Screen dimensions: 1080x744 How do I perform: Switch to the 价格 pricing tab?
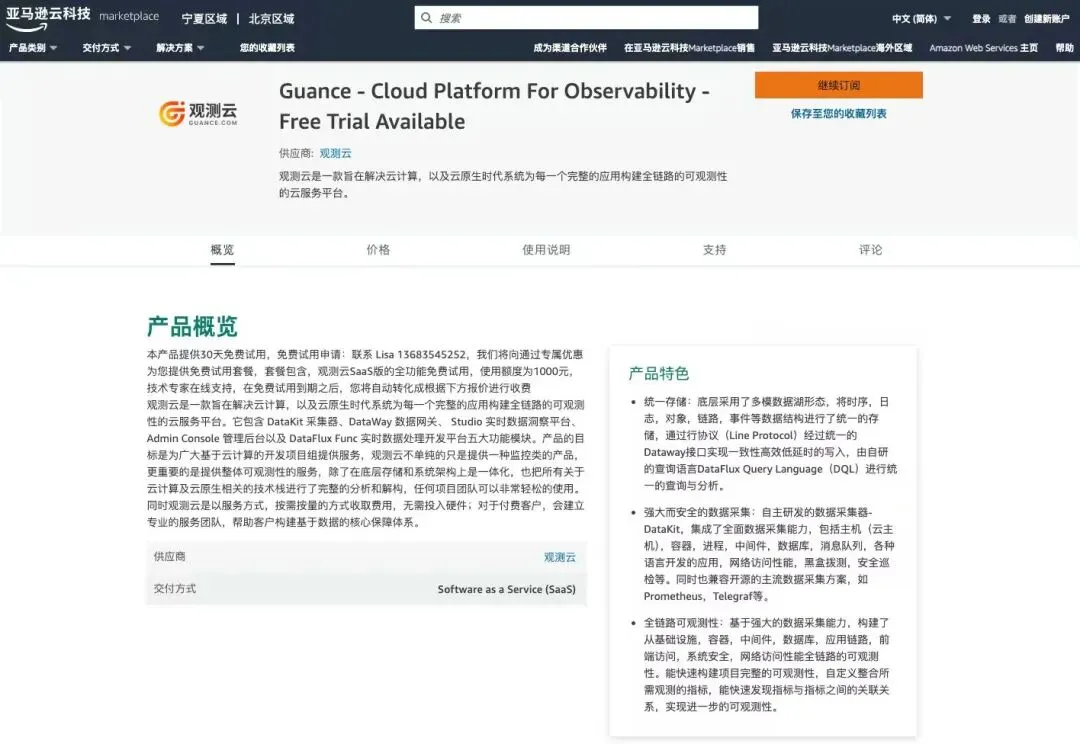[379, 251]
